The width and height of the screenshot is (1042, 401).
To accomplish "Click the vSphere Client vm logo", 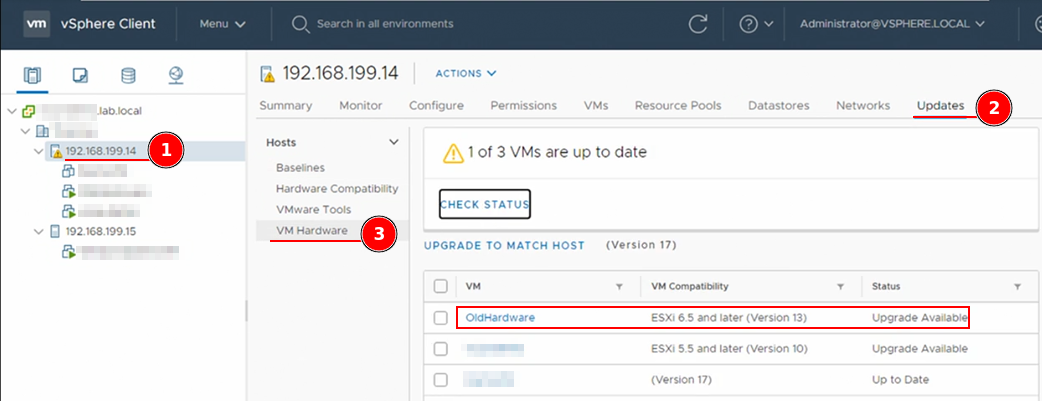I will coord(37,24).
